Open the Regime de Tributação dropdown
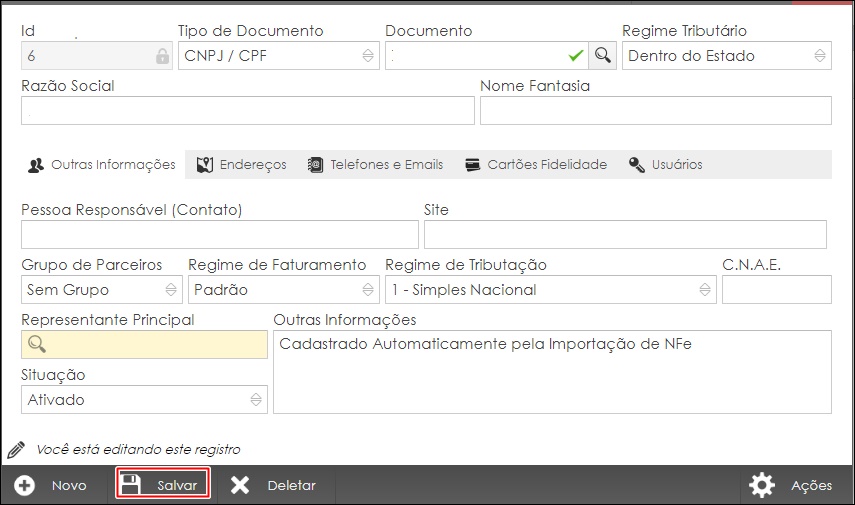This screenshot has height=505, width=855. point(551,290)
